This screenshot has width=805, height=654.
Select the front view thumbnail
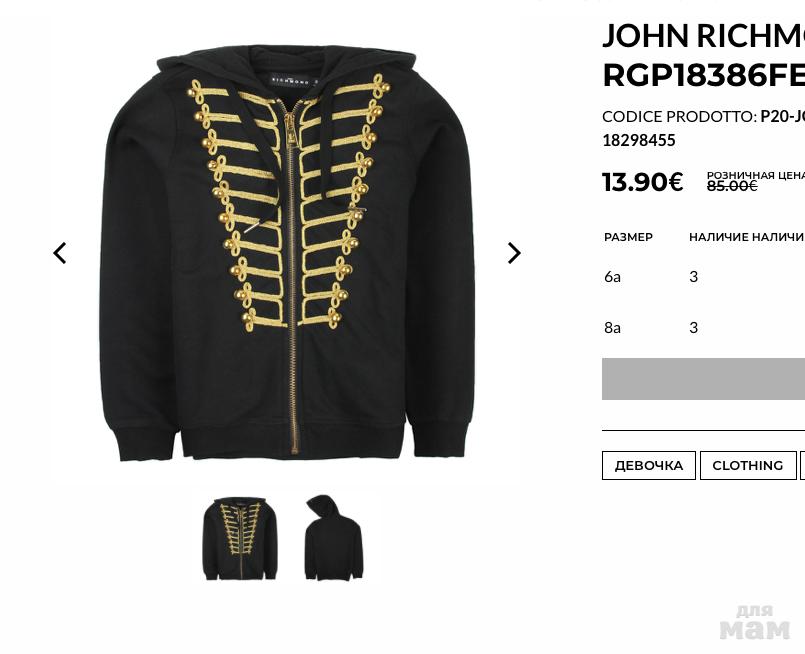pos(240,538)
